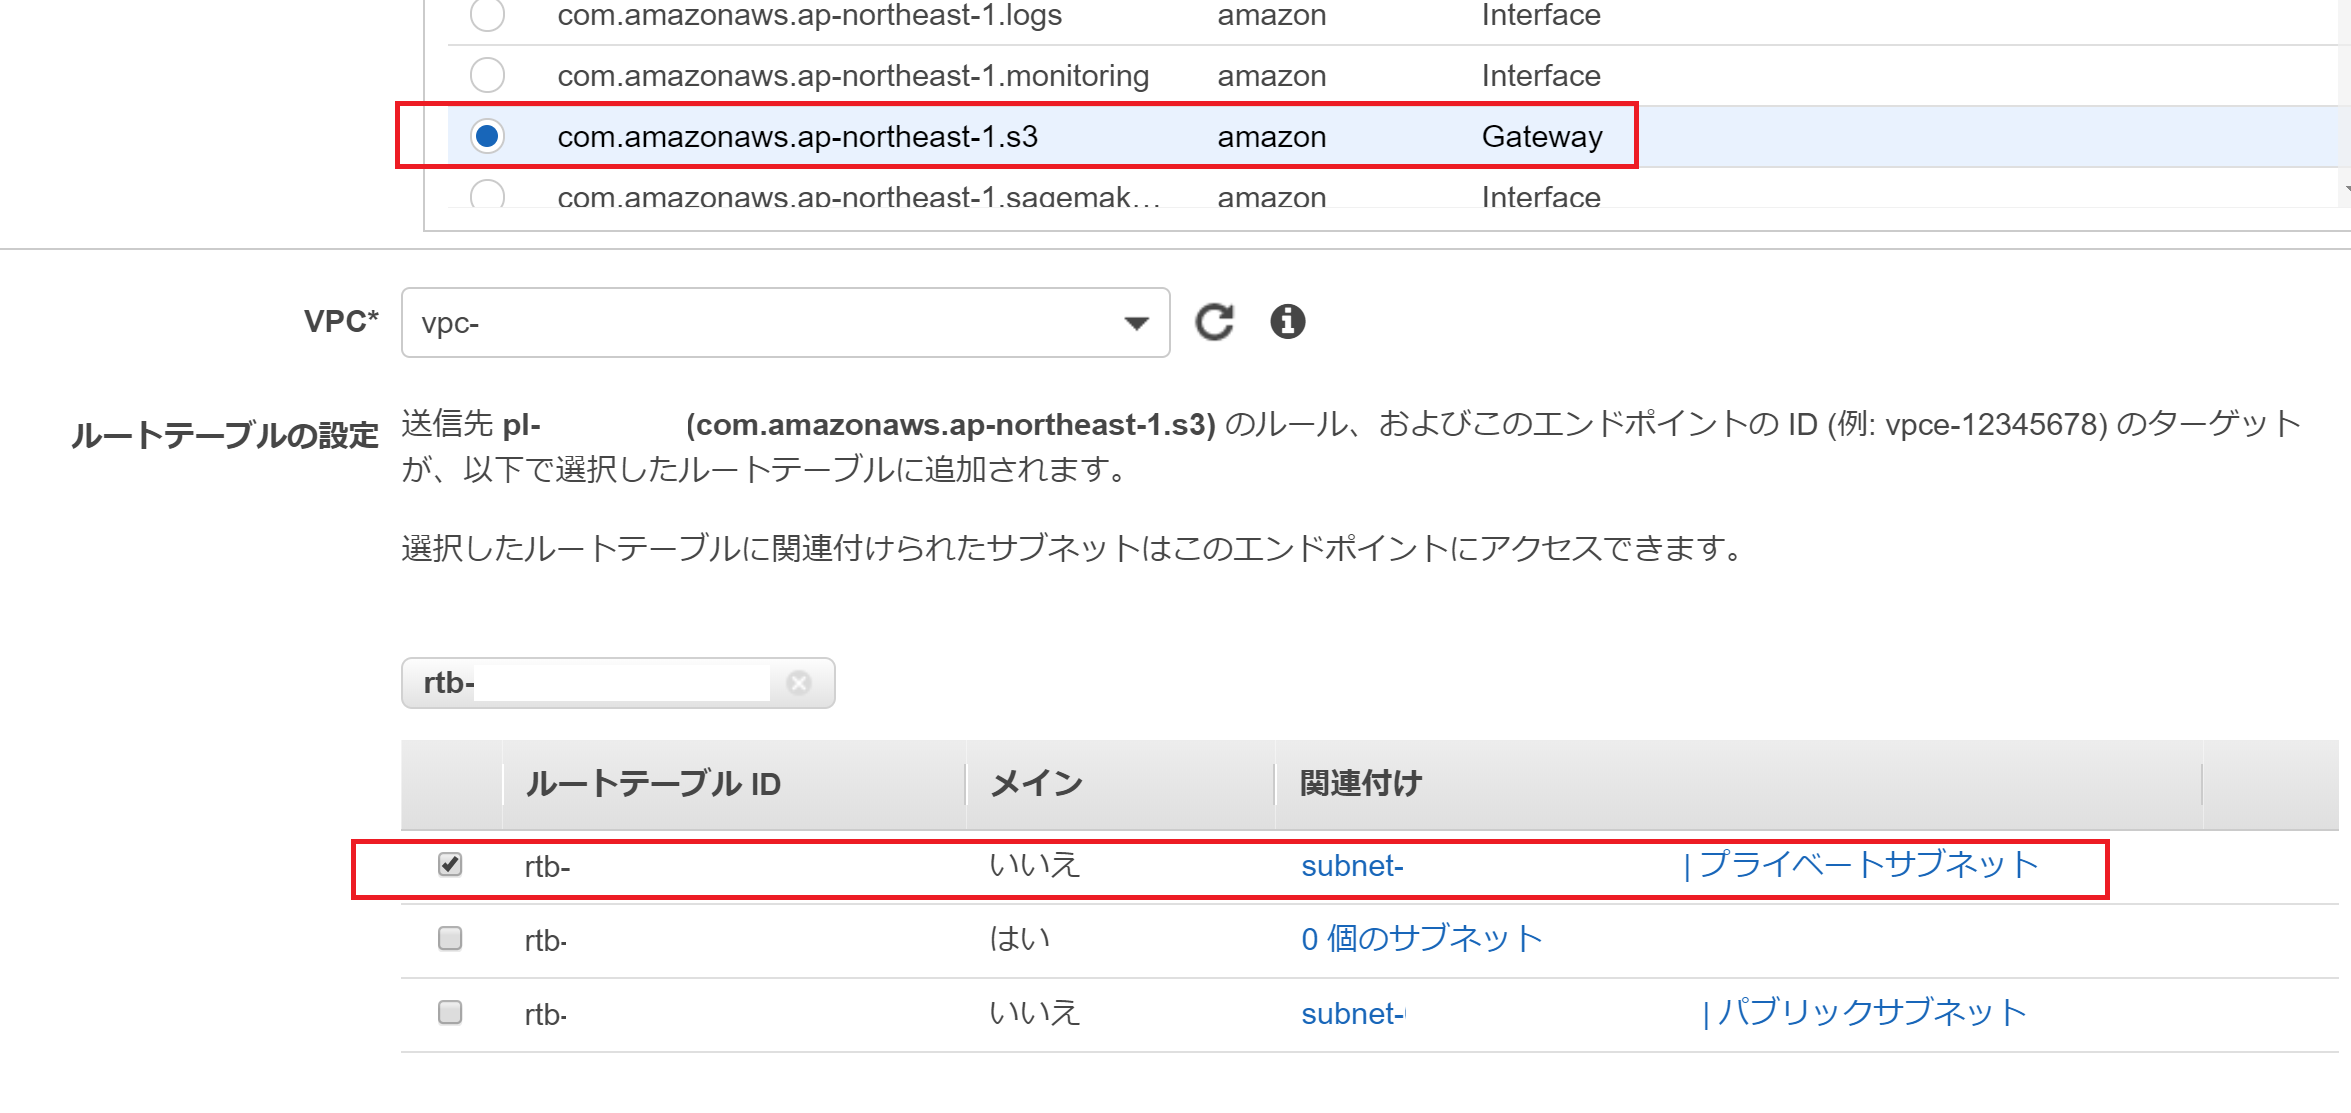Check the public subnet route table checkbox
The image size is (2351, 1113).
point(450,1012)
